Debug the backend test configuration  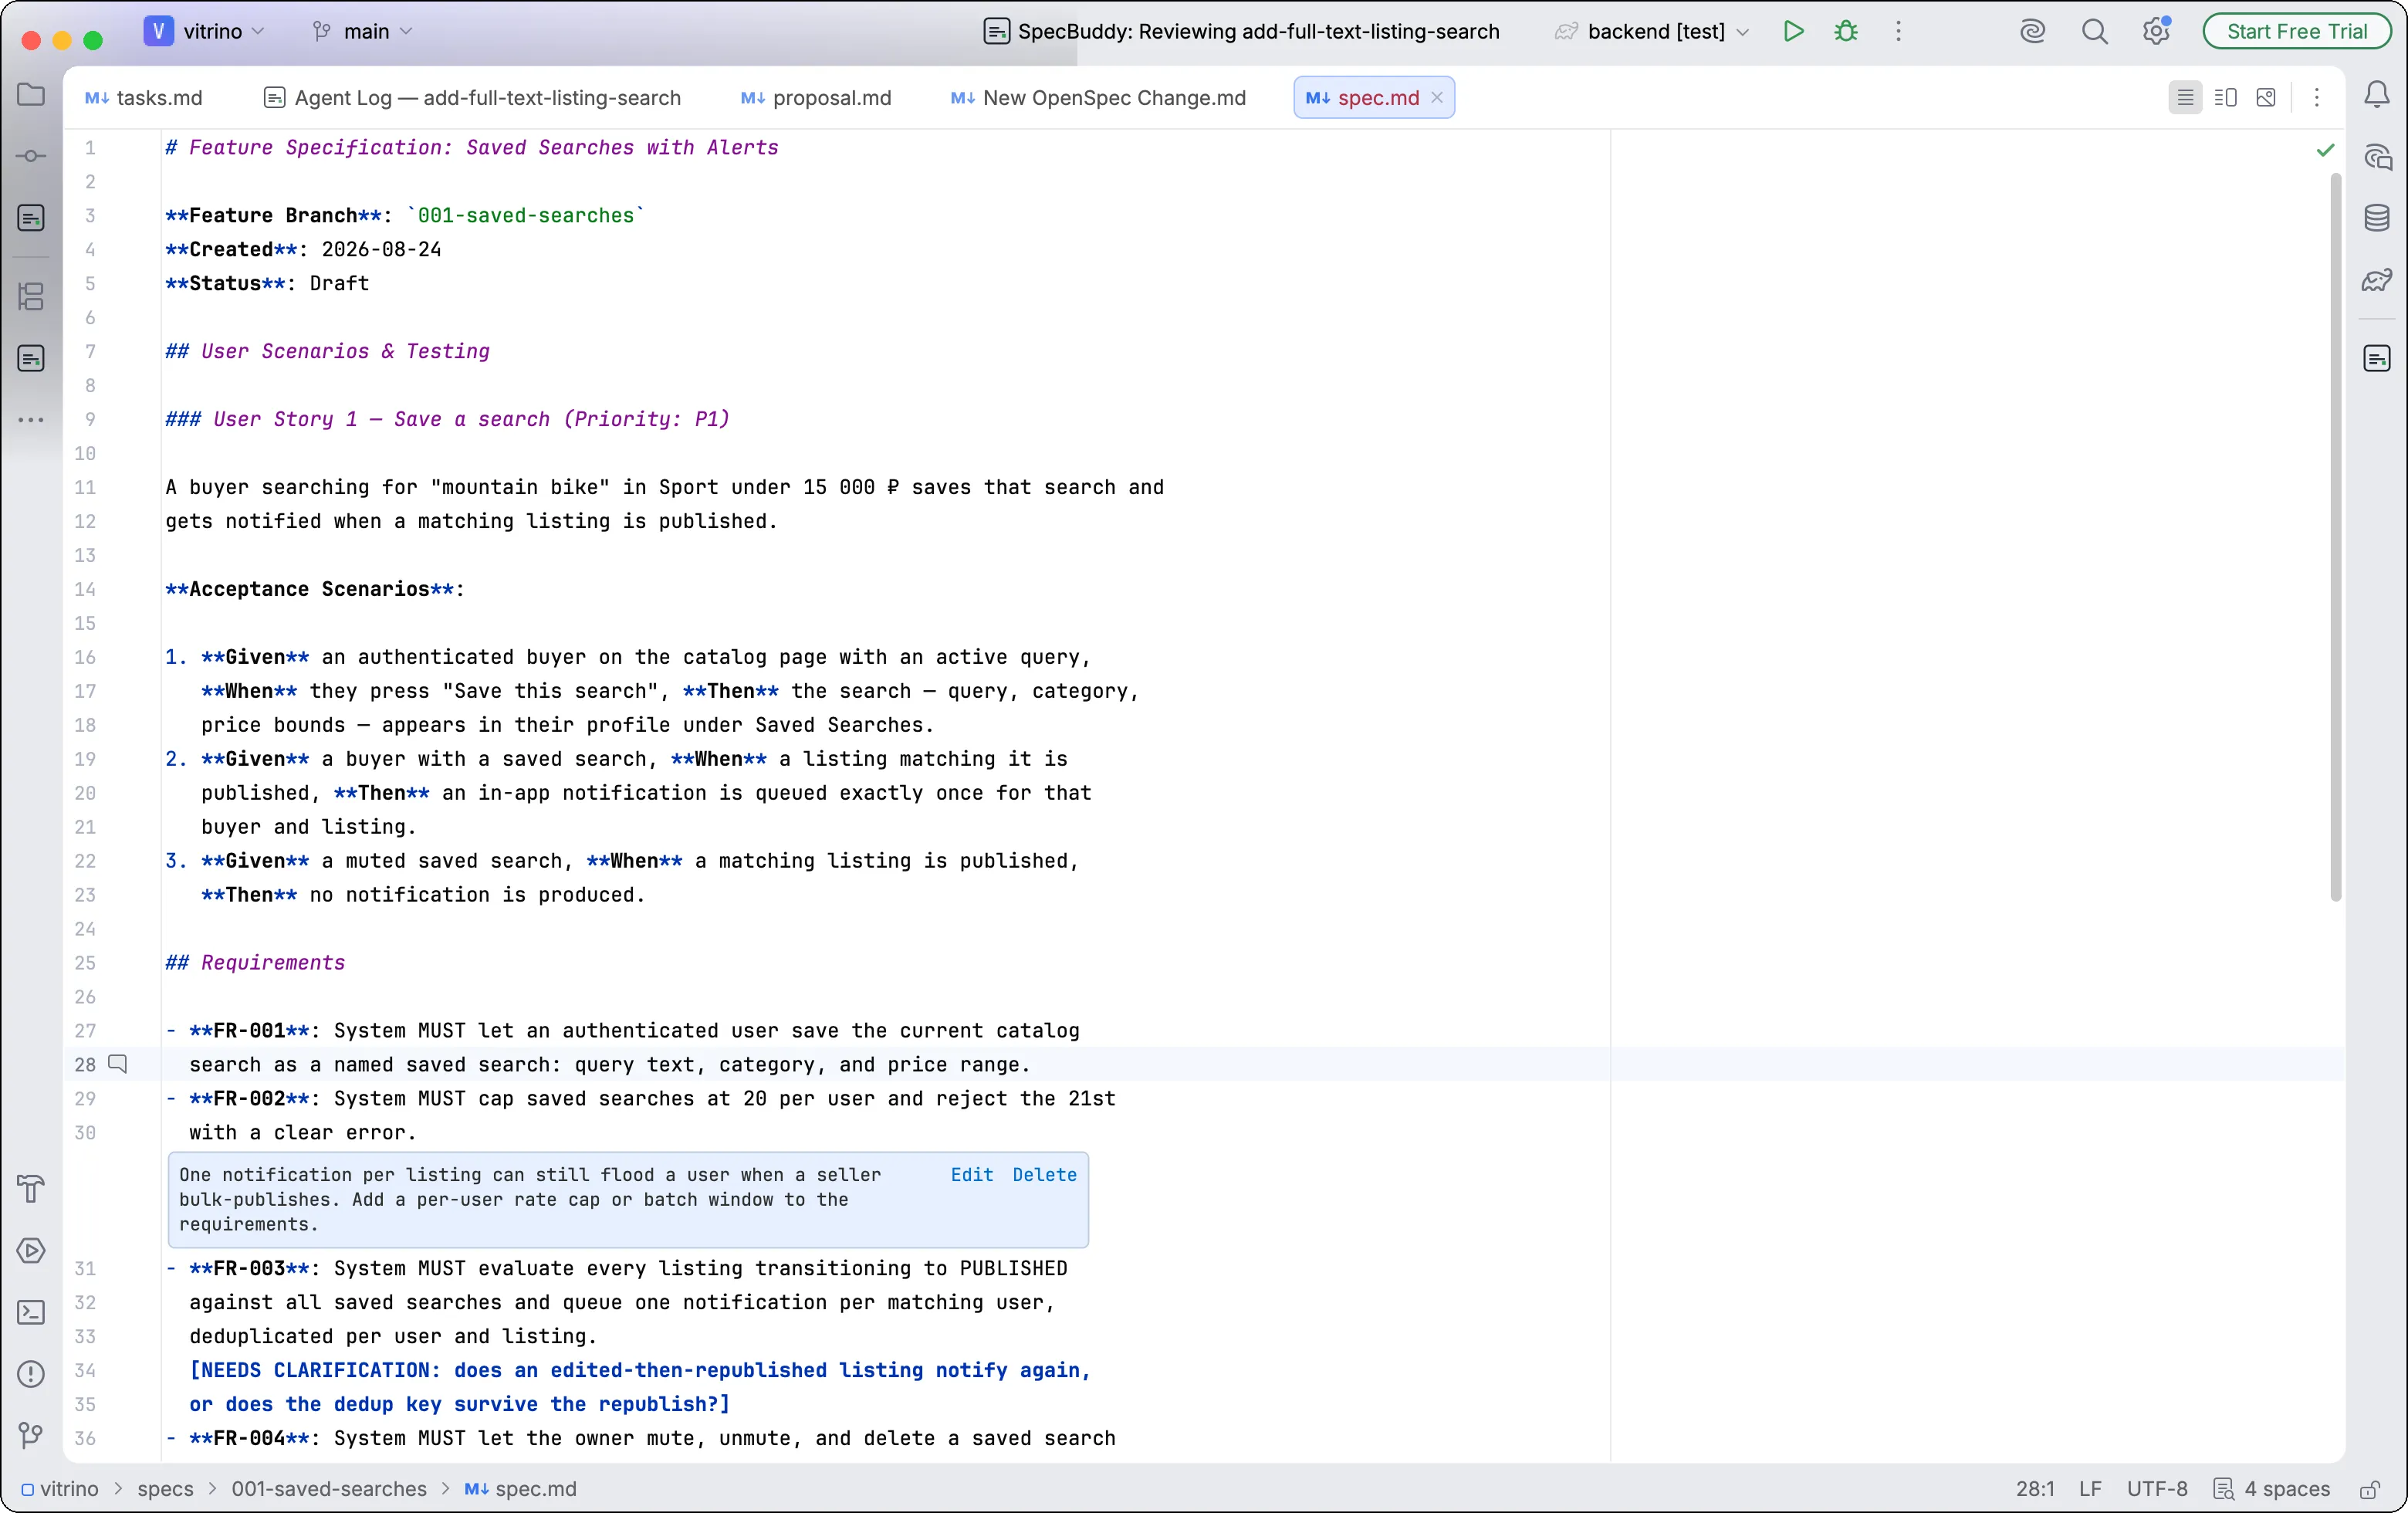[x=1846, y=31]
